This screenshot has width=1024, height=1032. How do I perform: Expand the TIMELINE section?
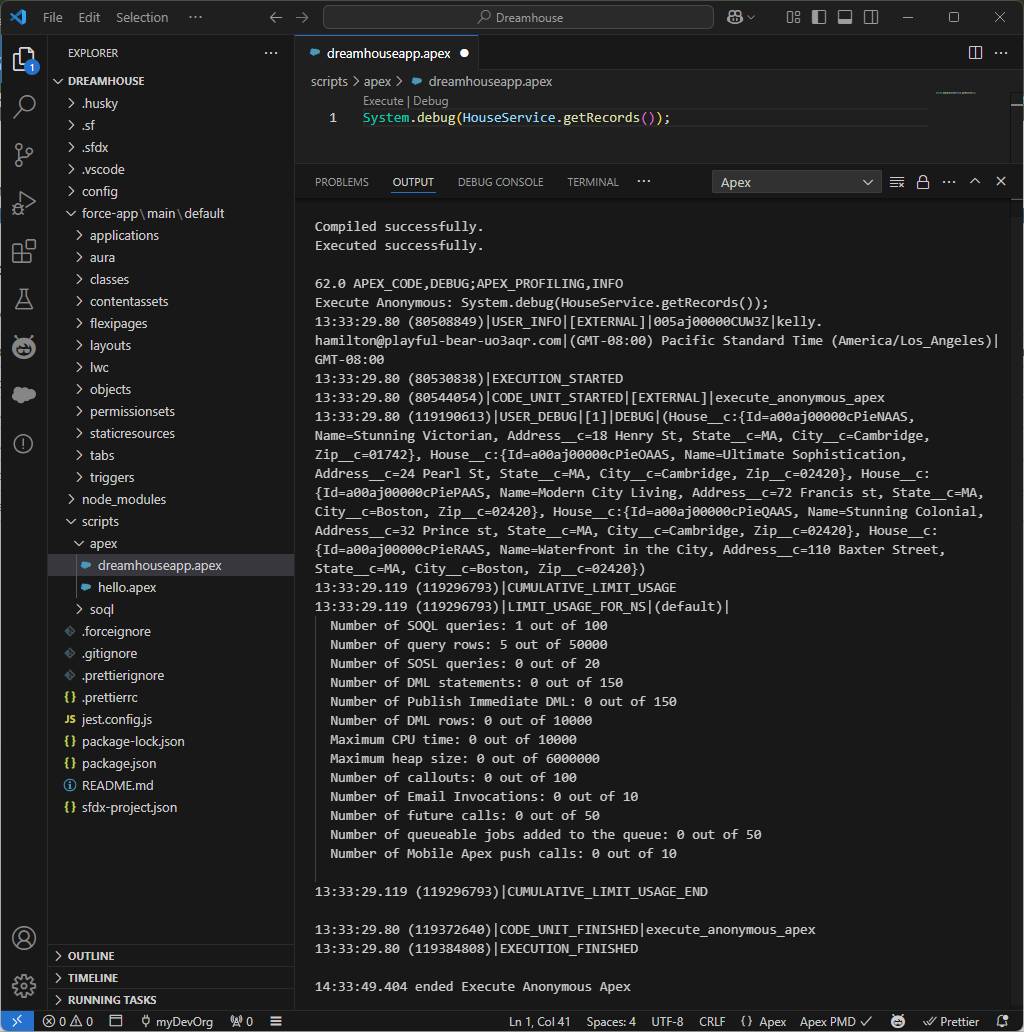click(171, 978)
